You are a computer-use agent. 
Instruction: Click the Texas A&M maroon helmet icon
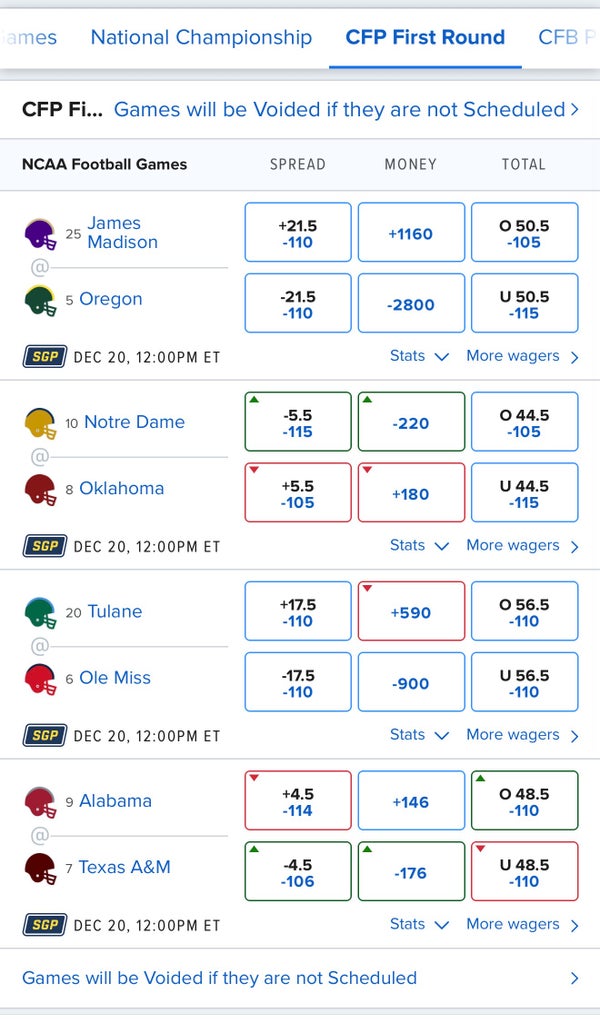(x=40, y=868)
